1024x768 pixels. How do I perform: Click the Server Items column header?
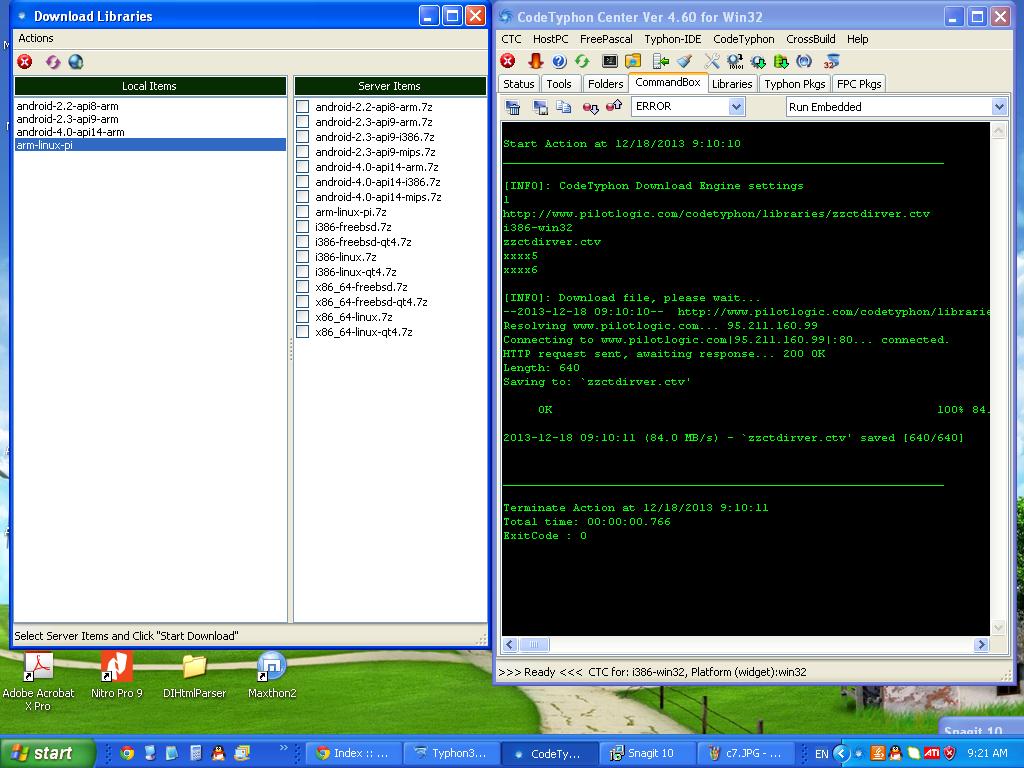tap(390, 86)
